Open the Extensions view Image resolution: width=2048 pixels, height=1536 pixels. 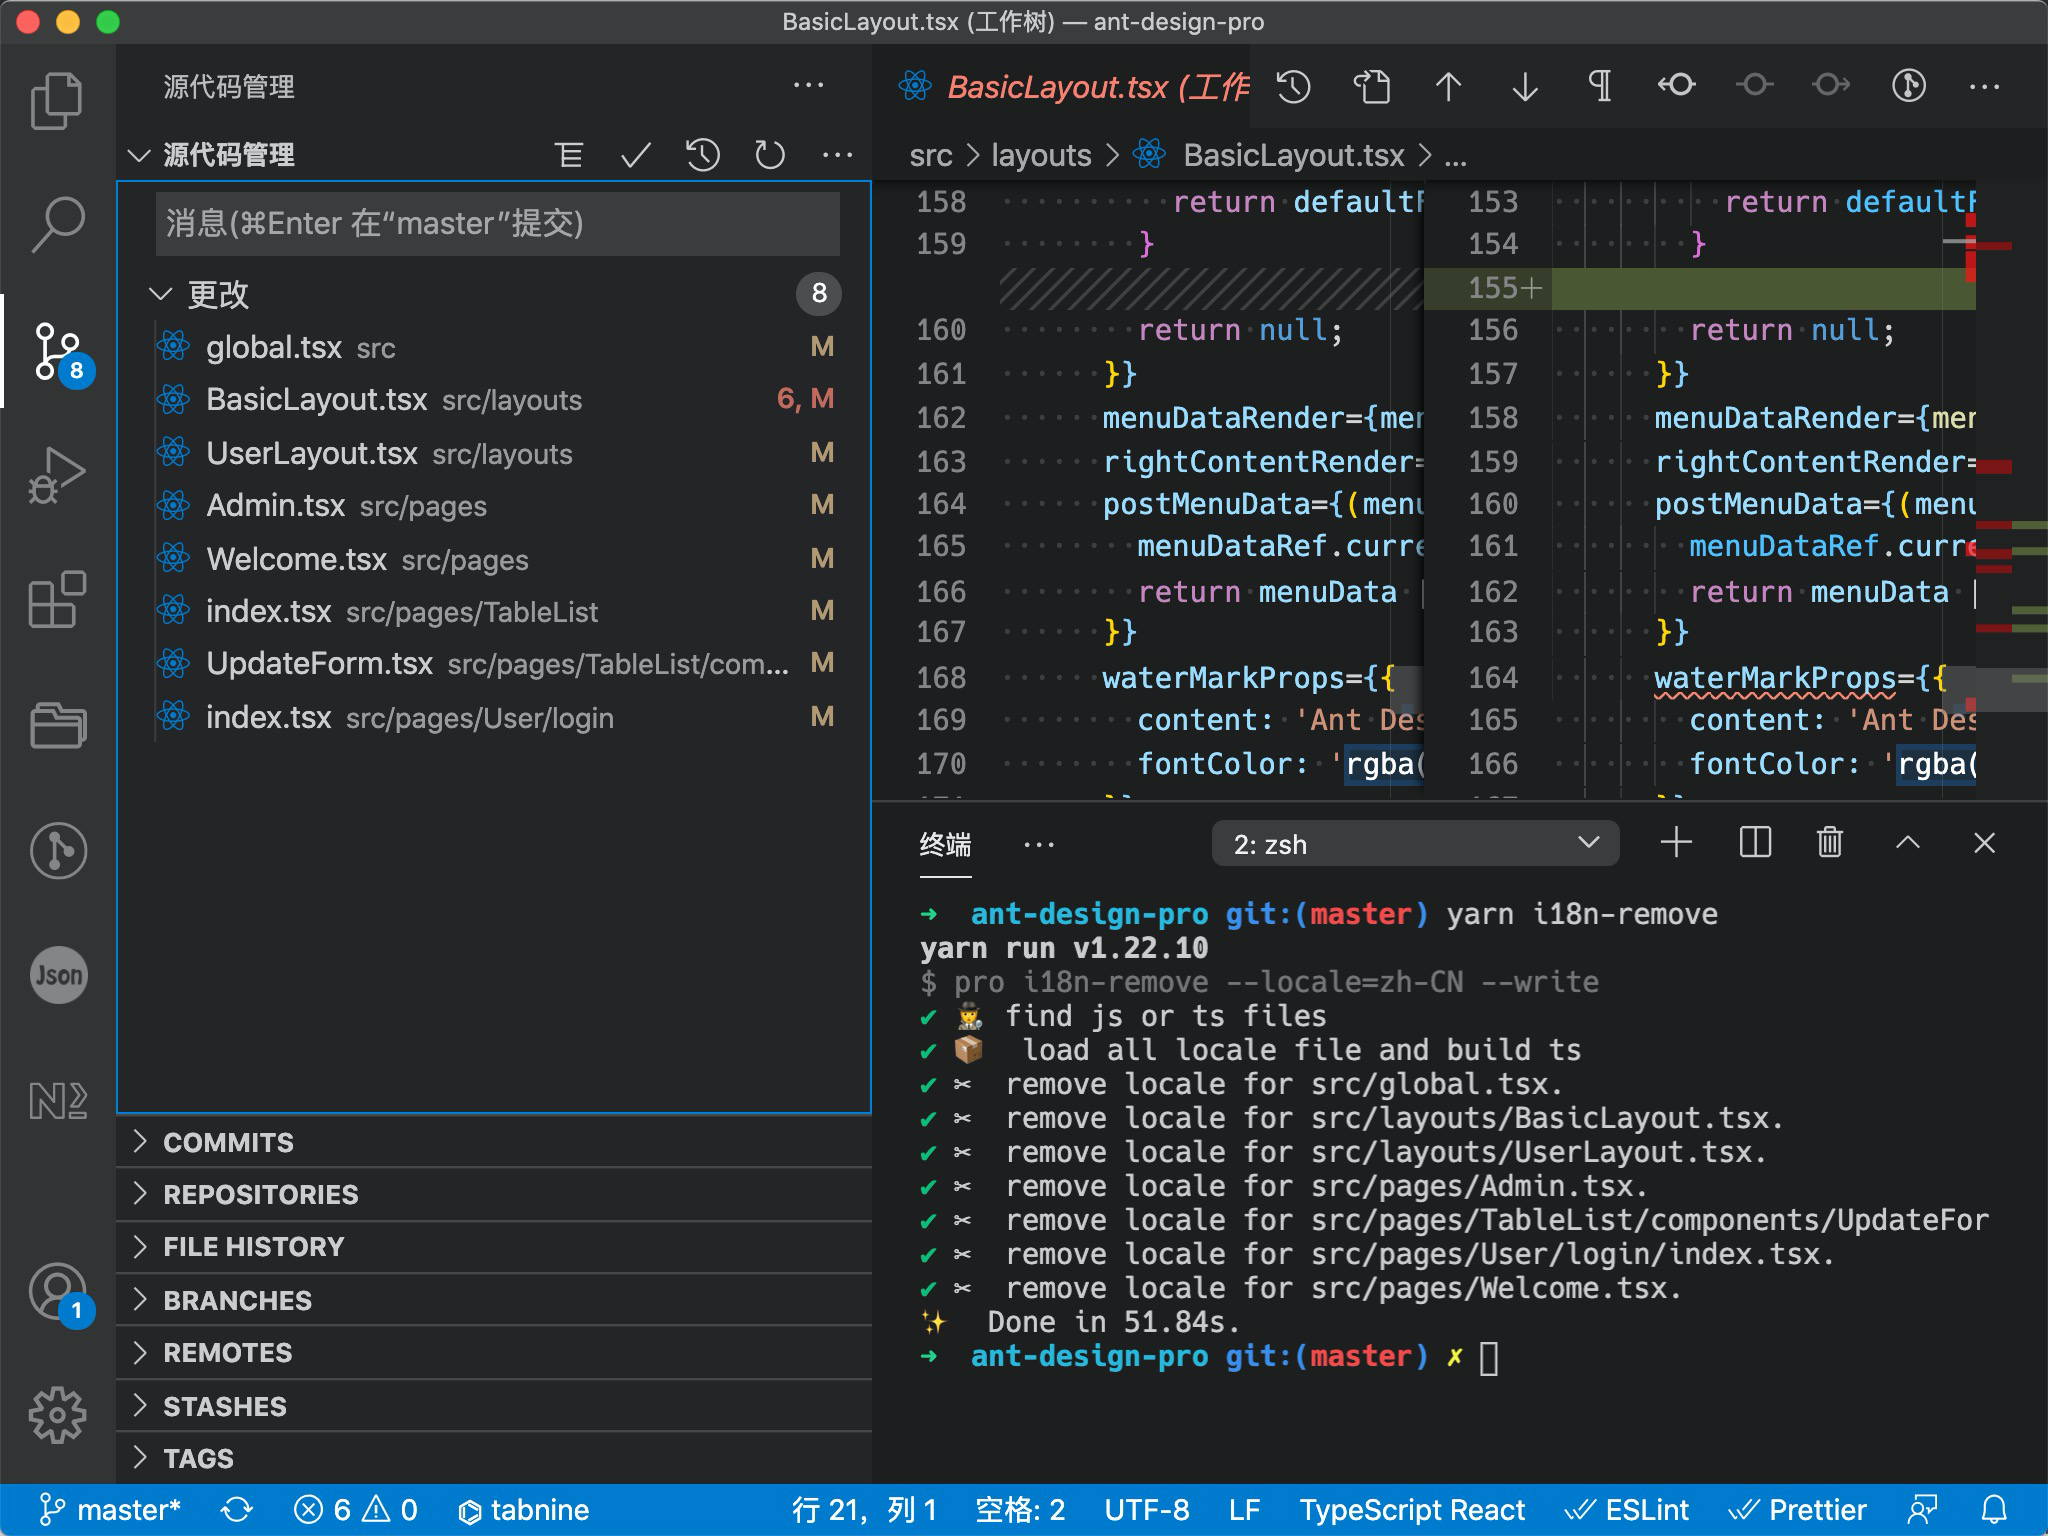point(58,600)
